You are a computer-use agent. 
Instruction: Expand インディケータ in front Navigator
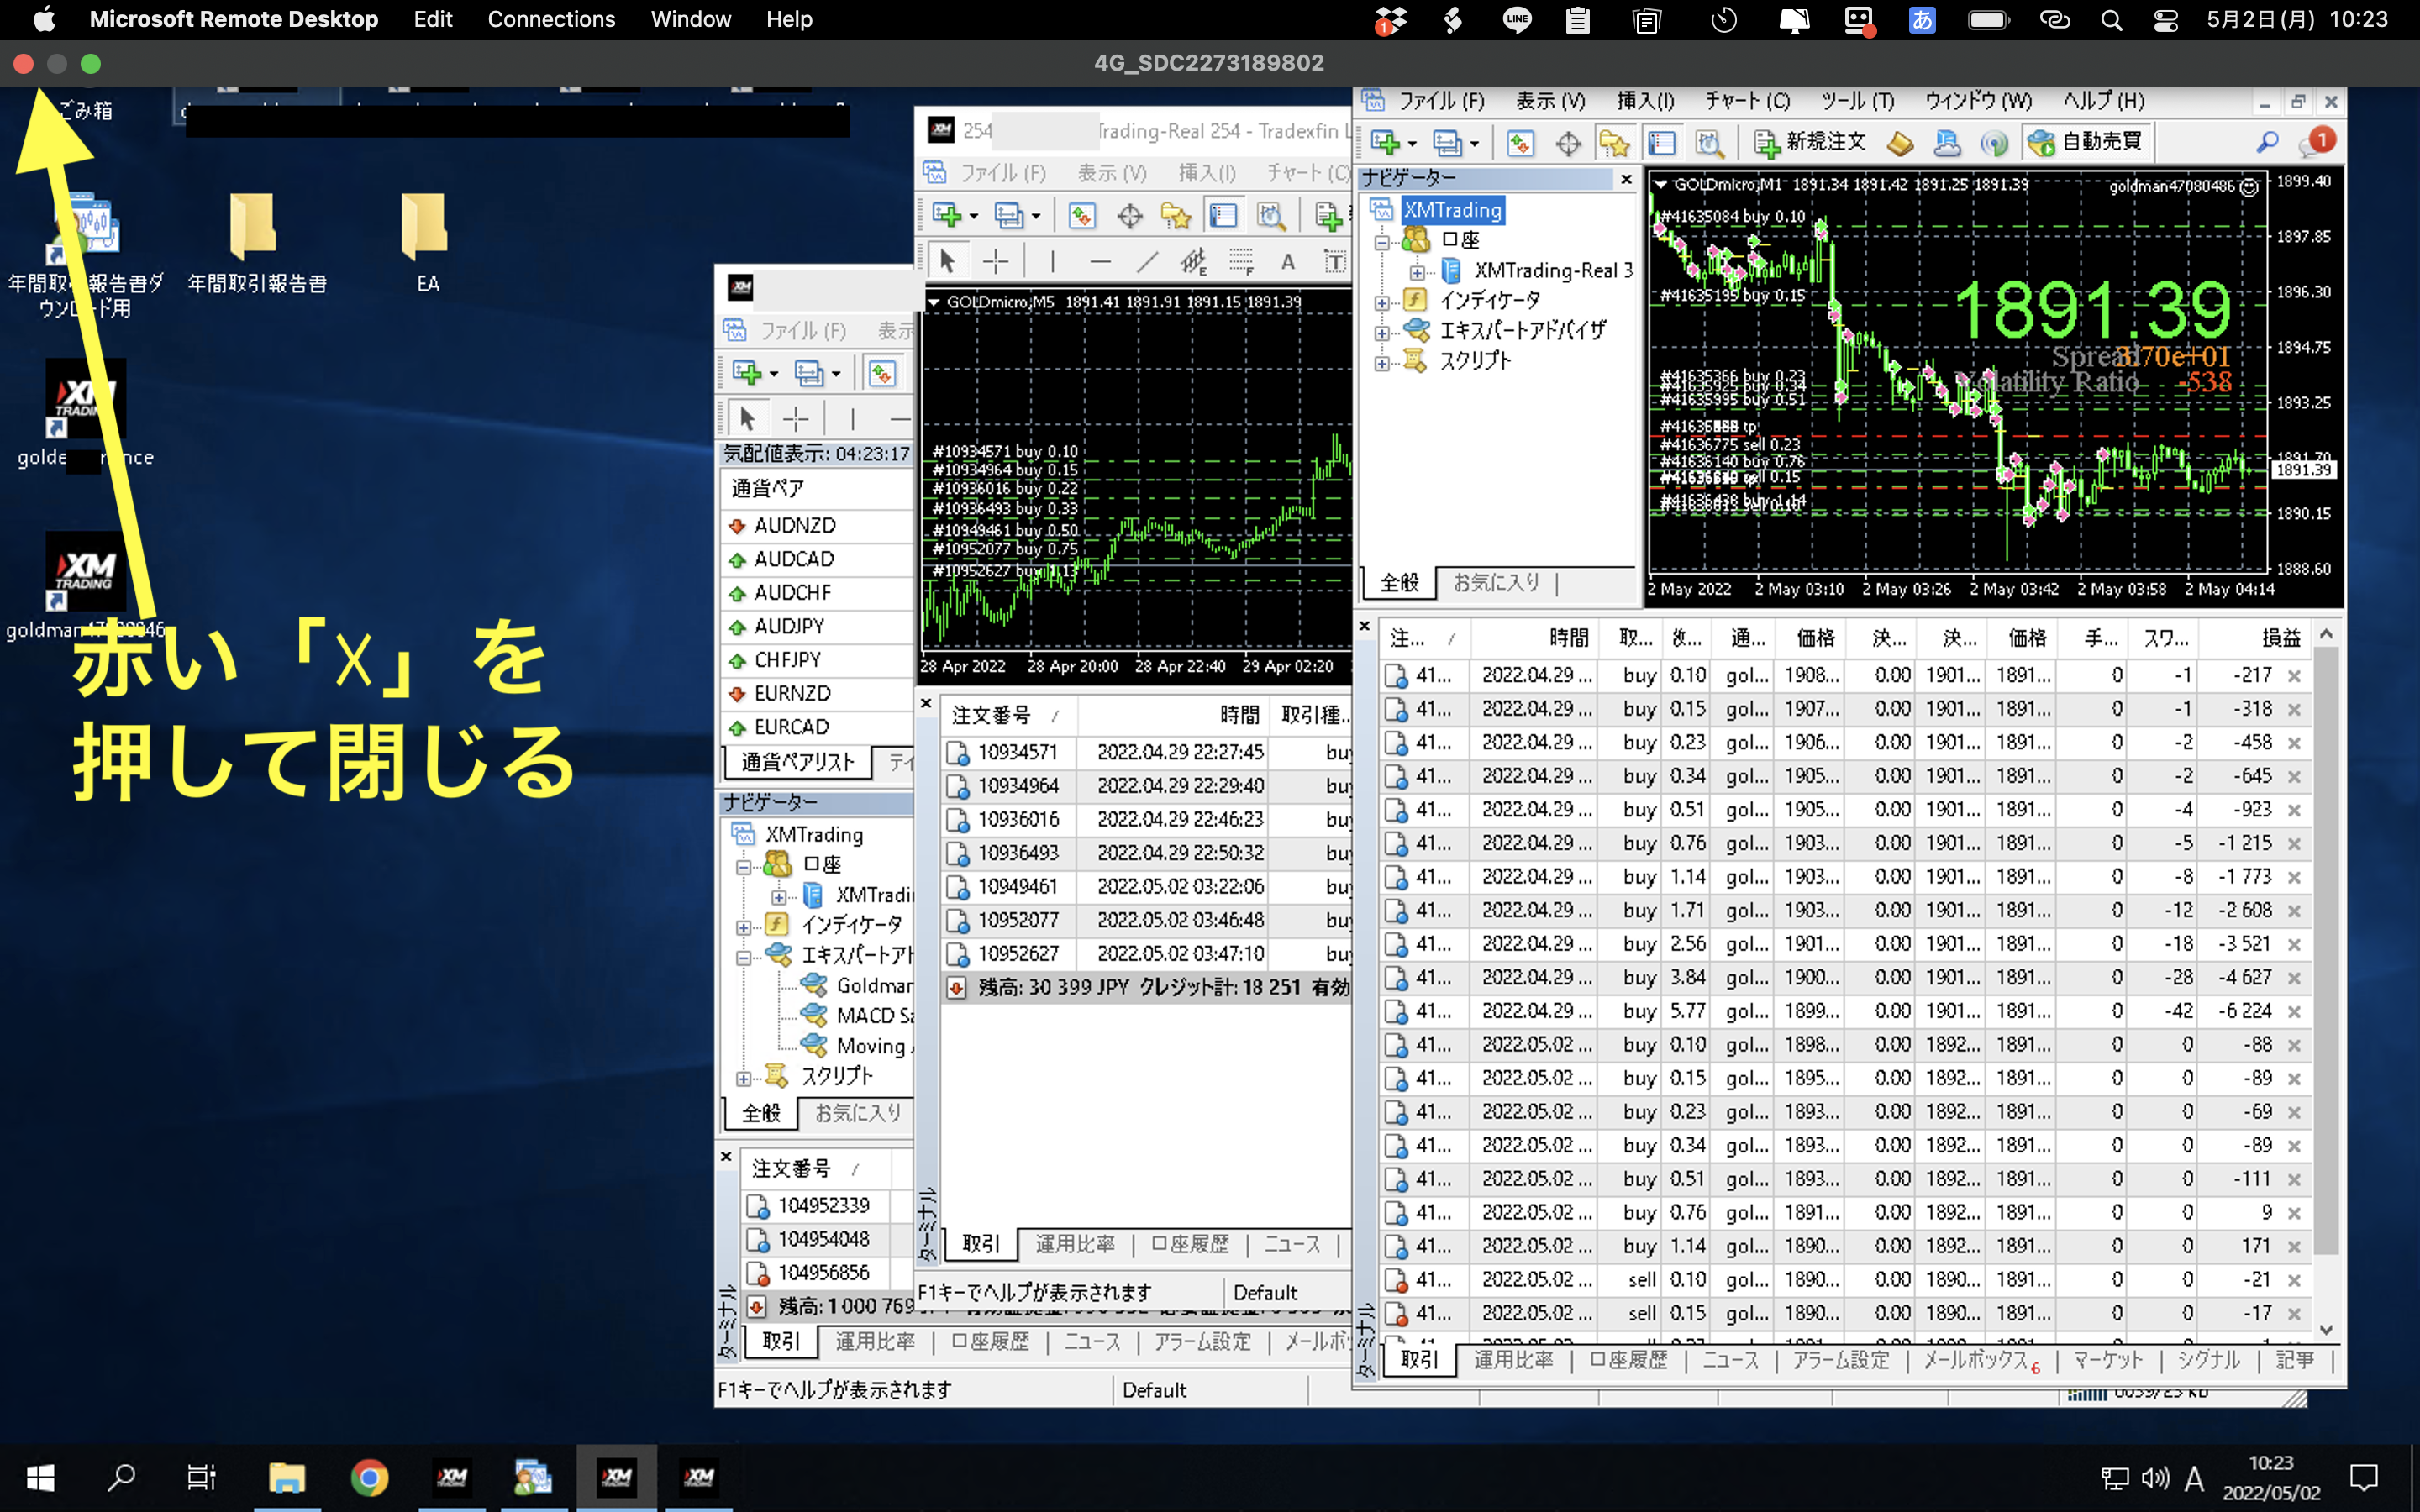click(1382, 302)
